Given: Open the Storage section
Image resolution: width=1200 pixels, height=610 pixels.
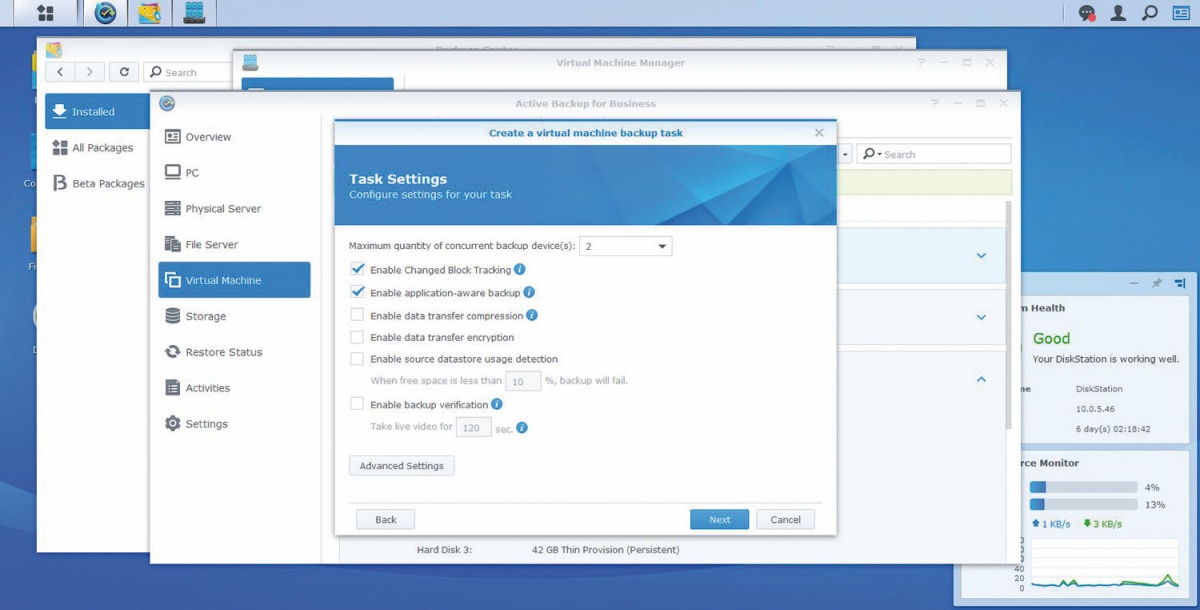Looking at the screenshot, I should [x=234, y=317].
